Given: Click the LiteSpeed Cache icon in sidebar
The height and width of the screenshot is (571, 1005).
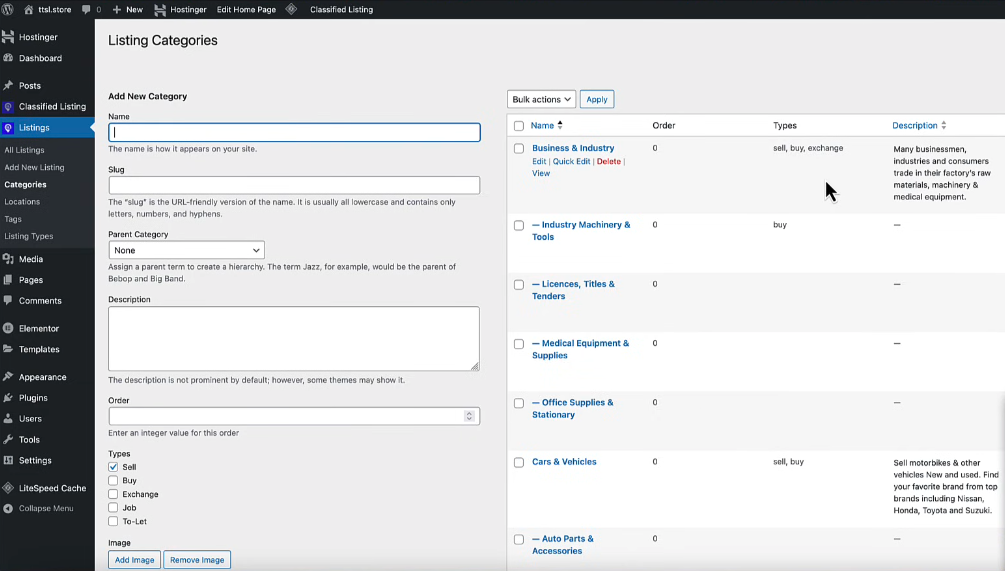Looking at the screenshot, I should click(x=8, y=488).
